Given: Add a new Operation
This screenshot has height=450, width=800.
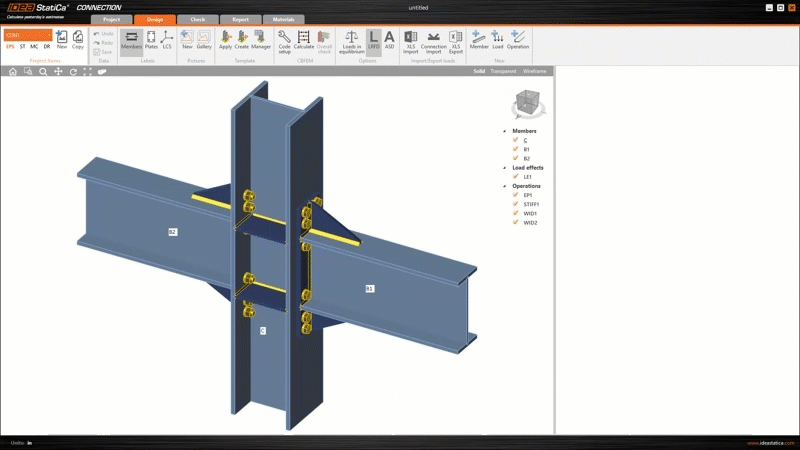Looking at the screenshot, I should click(518, 40).
